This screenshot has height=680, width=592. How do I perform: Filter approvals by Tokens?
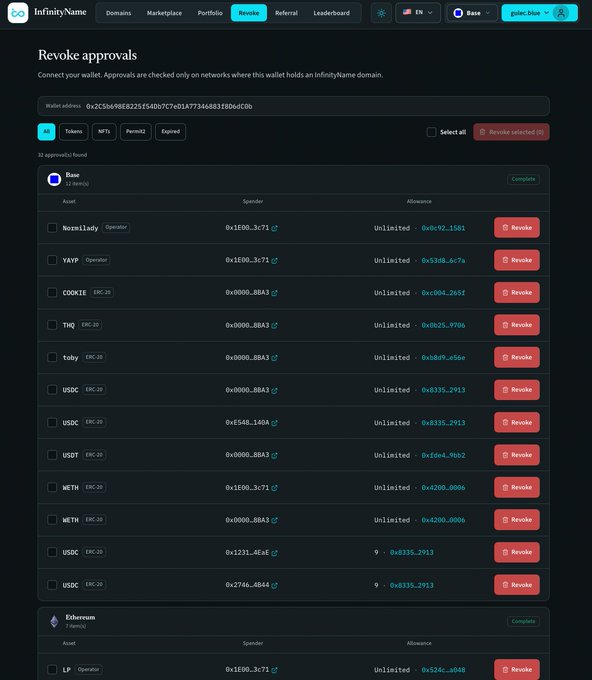tap(74, 131)
